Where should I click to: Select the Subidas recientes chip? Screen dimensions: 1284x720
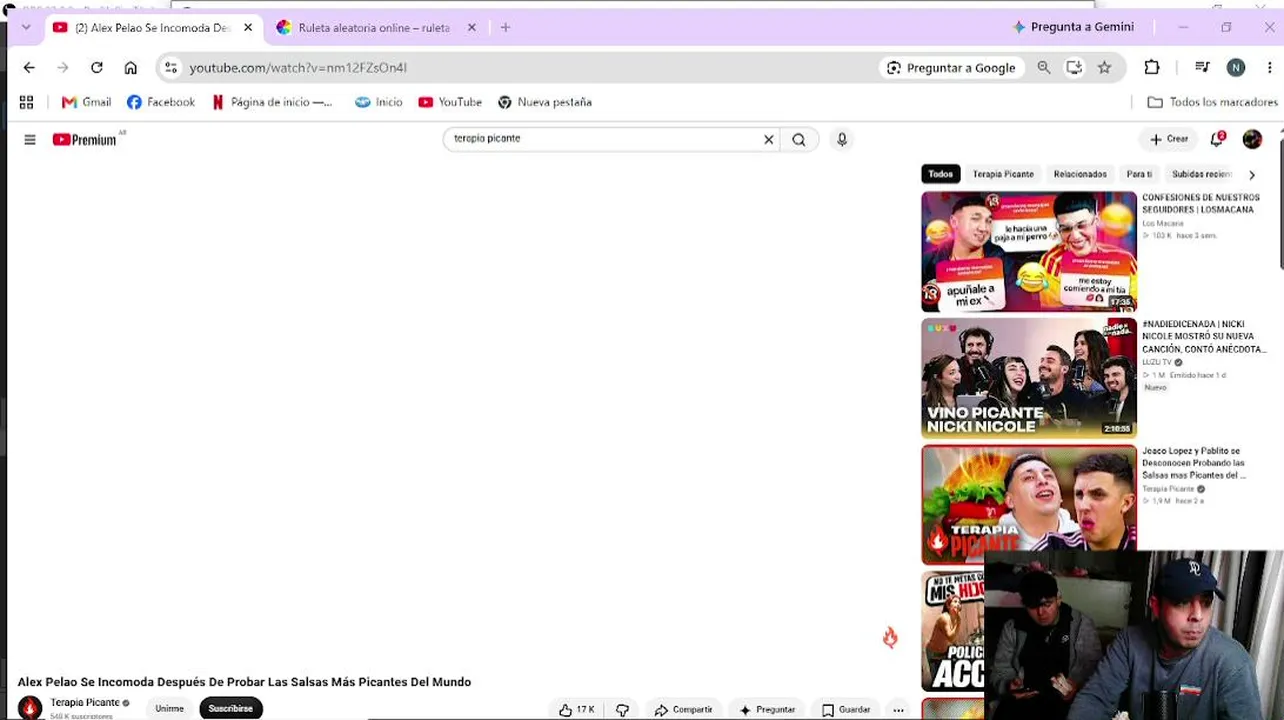1202,174
